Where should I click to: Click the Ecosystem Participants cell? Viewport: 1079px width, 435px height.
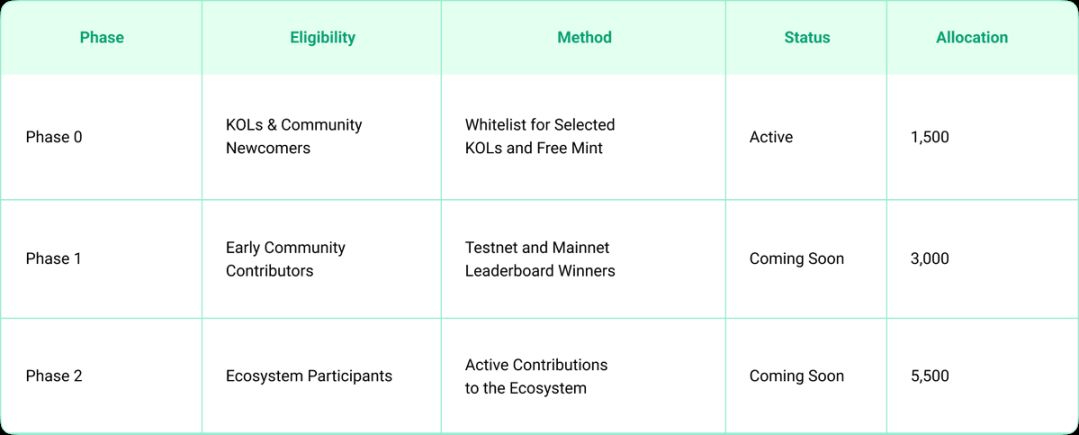coord(309,376)
